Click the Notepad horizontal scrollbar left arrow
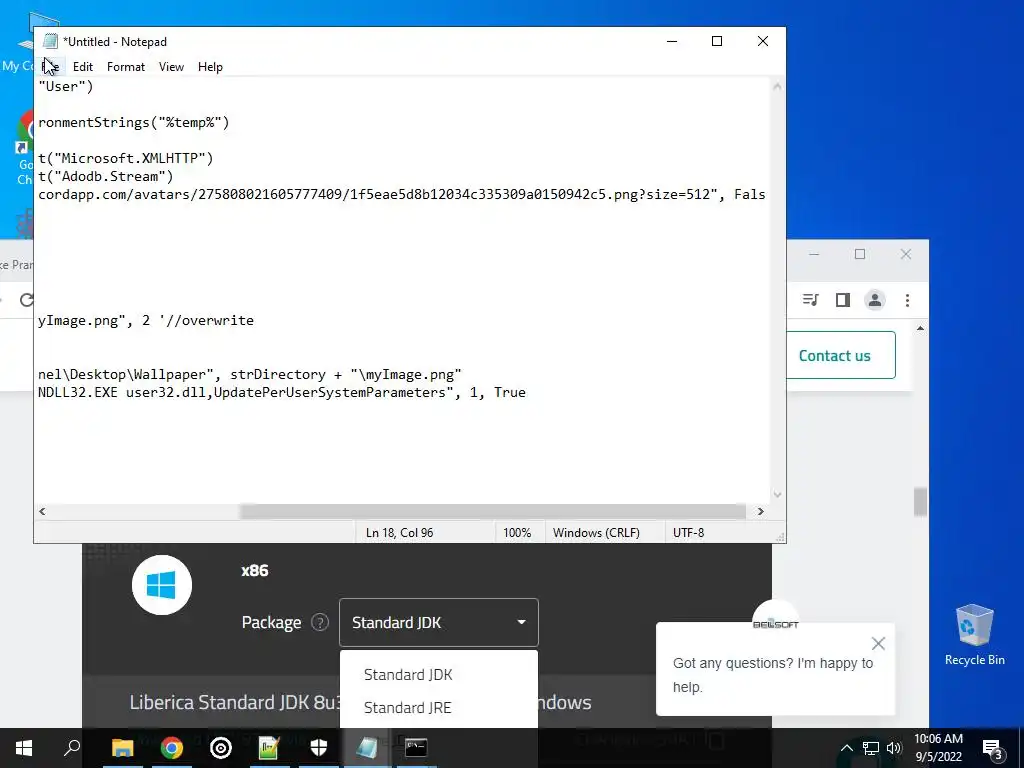Screen dimensions: 1024x768 point(42,511)
